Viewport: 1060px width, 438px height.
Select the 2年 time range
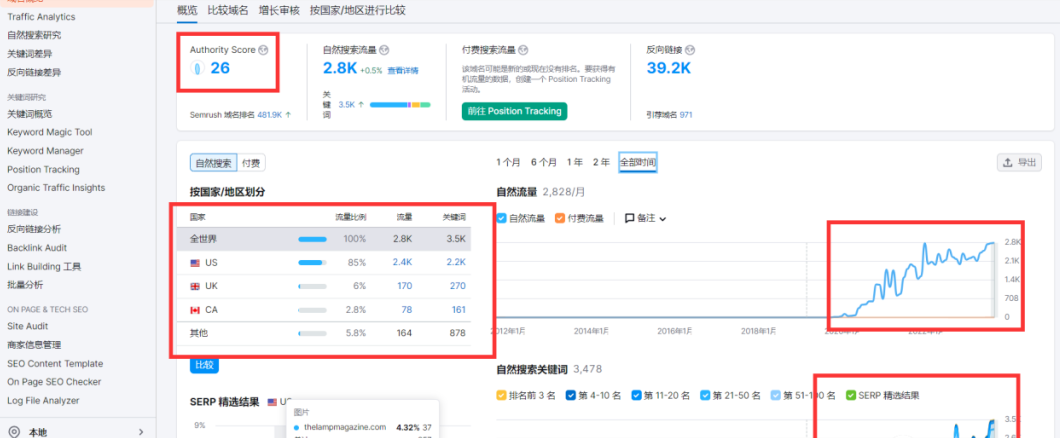[601, 162]
